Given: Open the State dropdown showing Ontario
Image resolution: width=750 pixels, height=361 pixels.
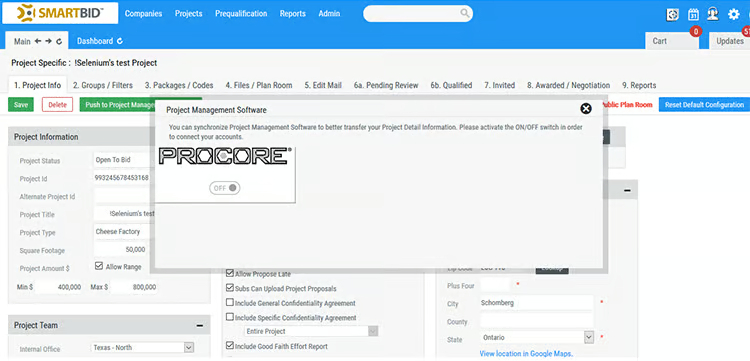Looking at the screenshot, I should [537, 337].
